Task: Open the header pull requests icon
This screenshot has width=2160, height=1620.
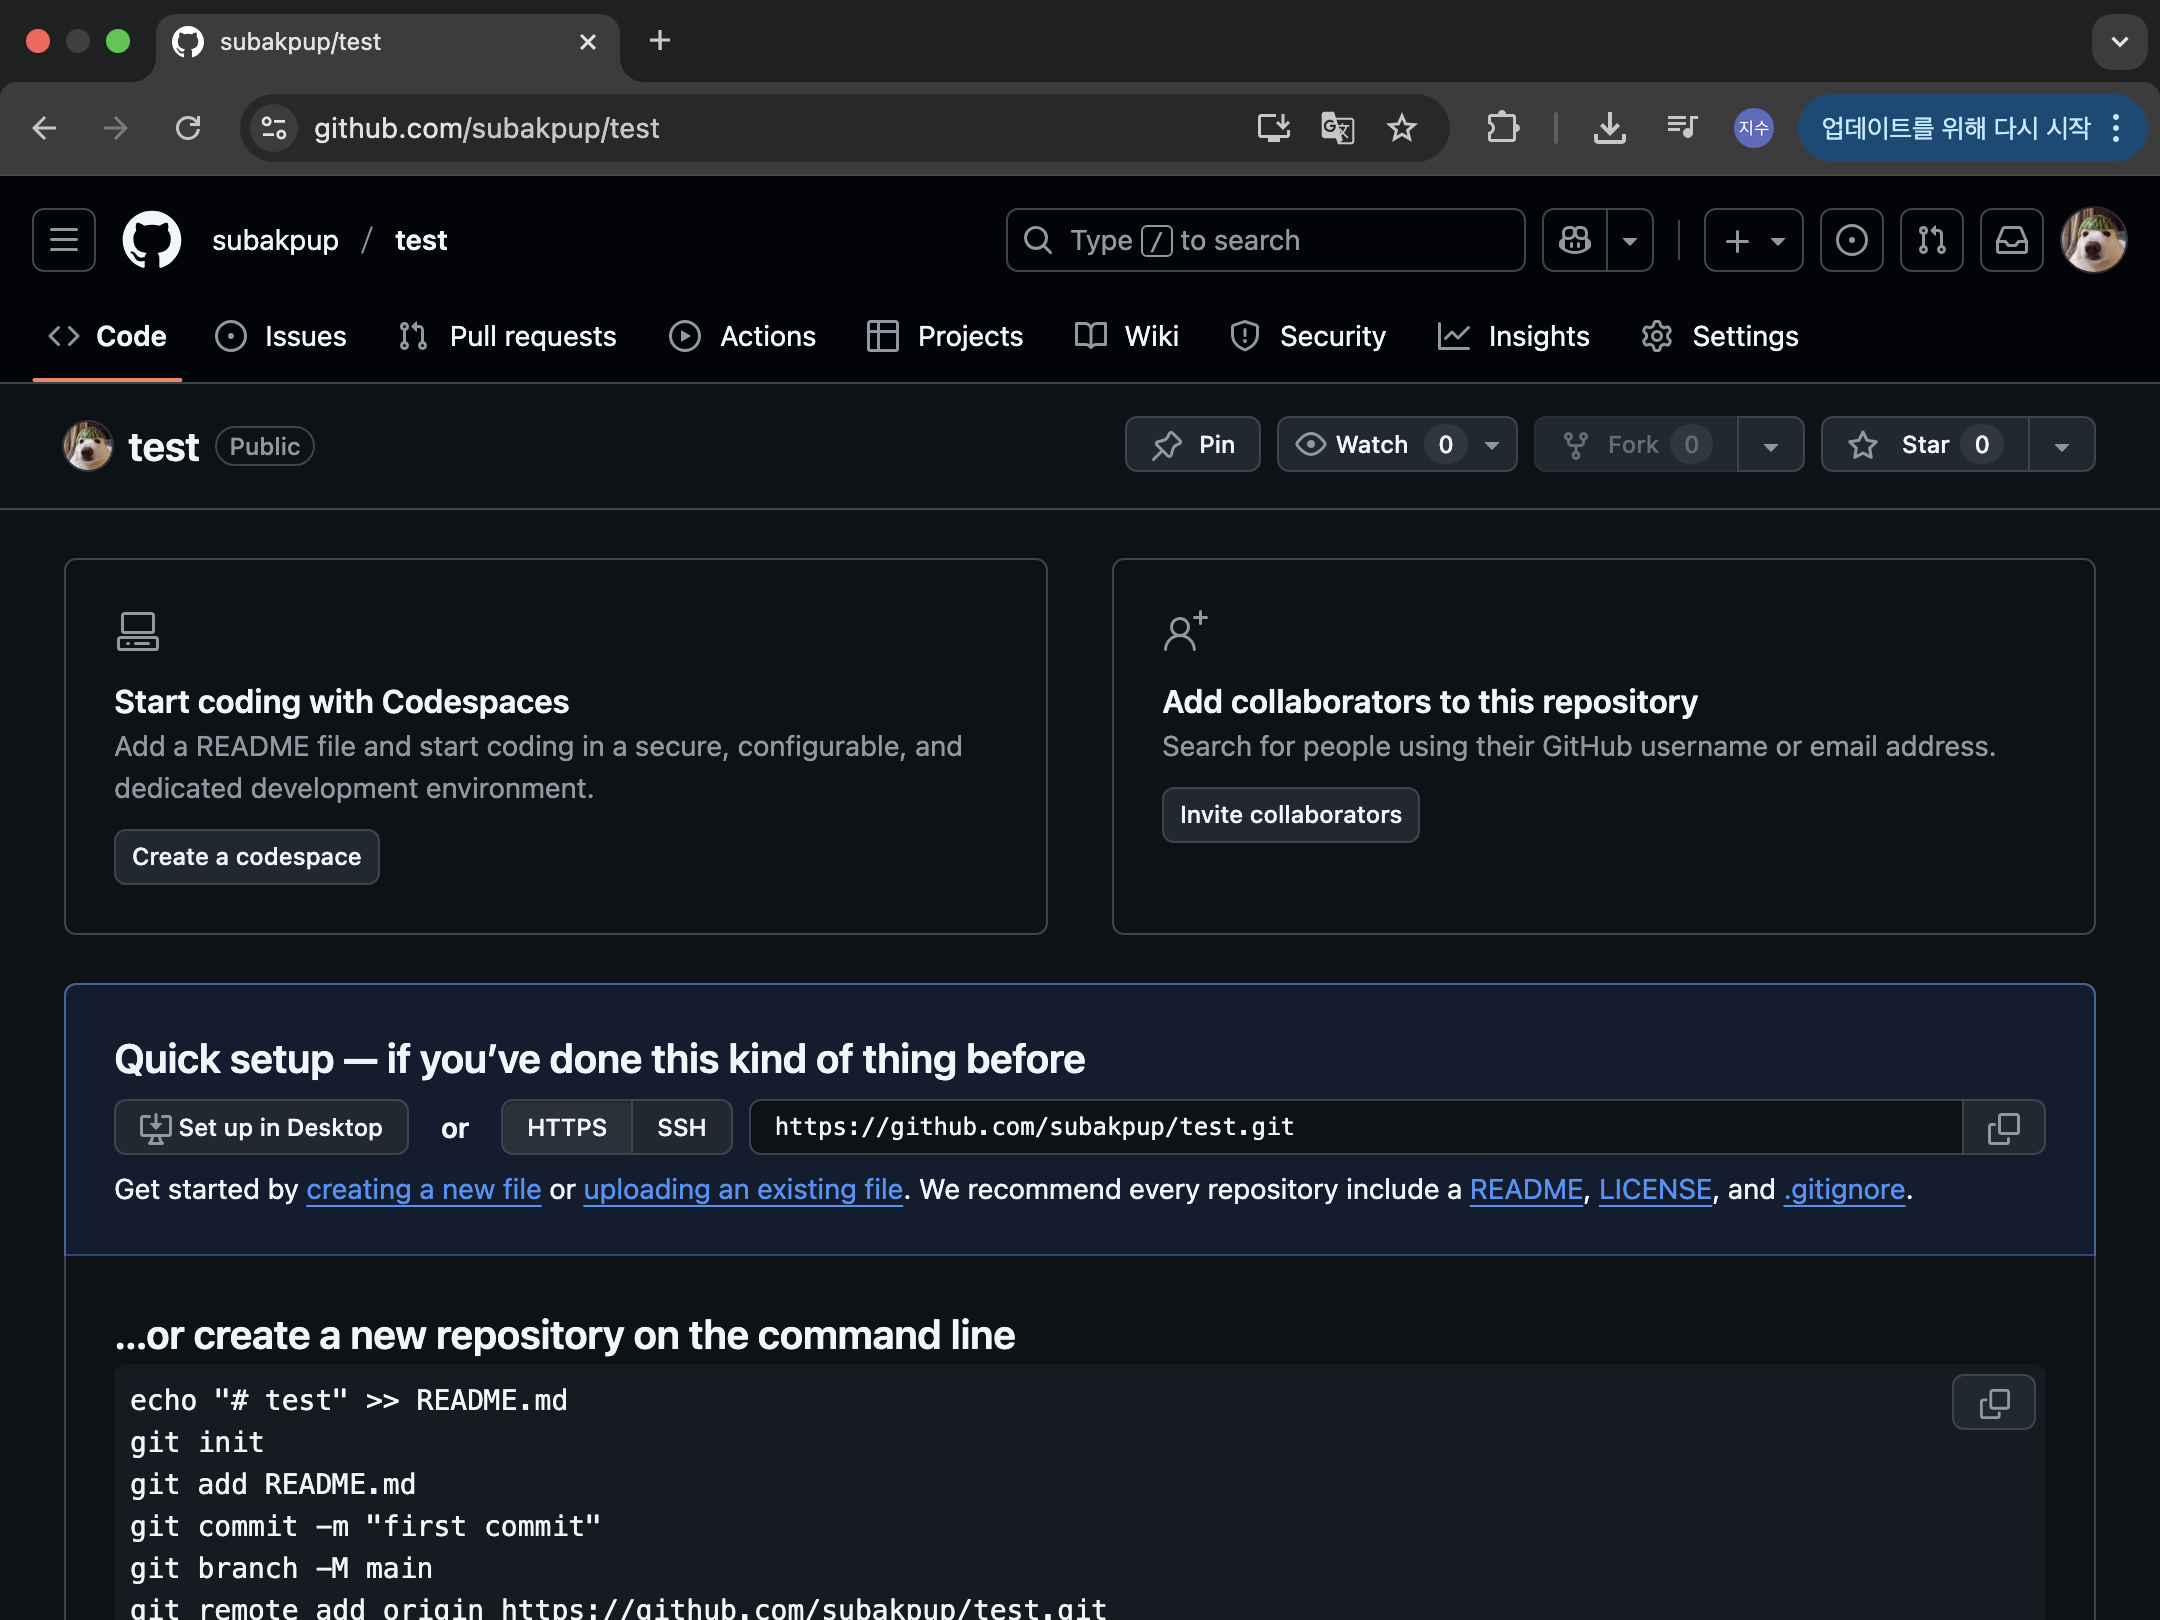Action: [x=1931, y=240]
